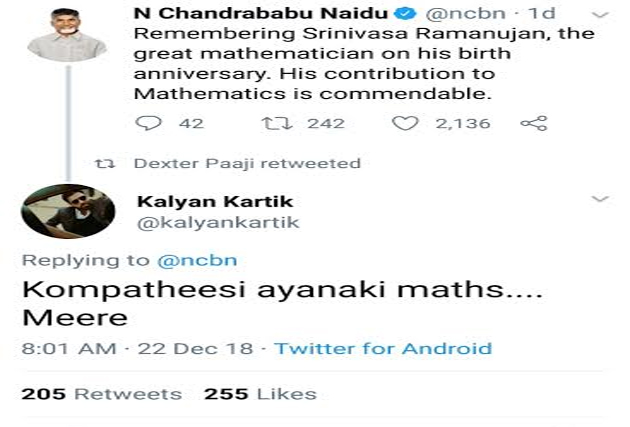The height and width of the screenshot is (427, 630).
Task: Like the Ramanujan tweet with heart icon
Action: tap(404, 123)
